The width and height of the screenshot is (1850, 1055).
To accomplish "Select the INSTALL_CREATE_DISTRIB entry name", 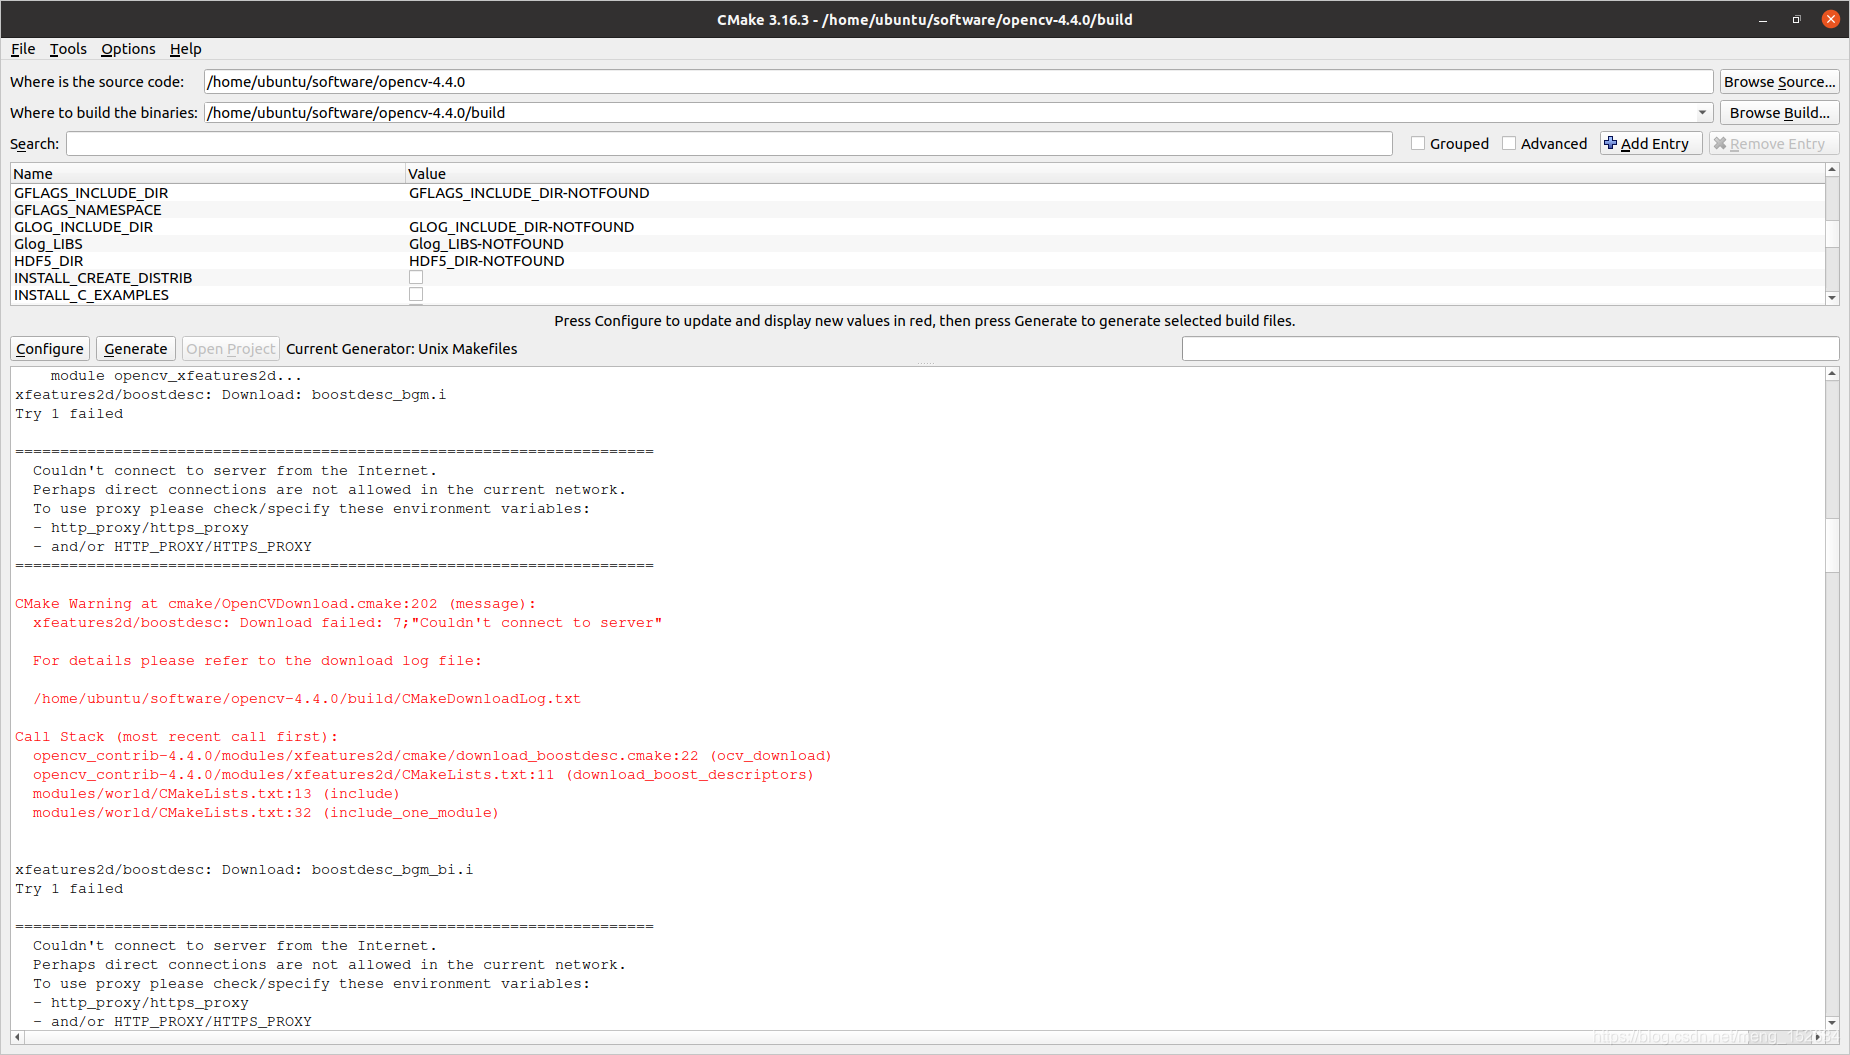I will point(103,278).
